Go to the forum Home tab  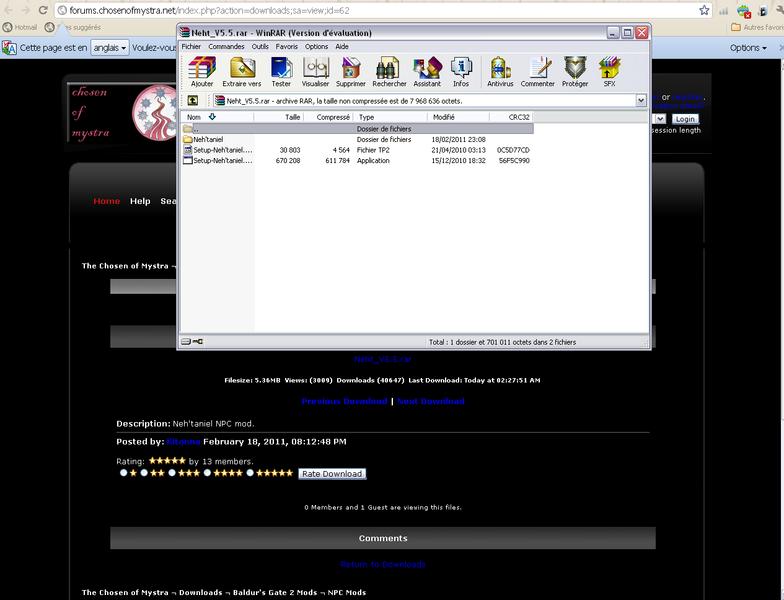[x=106, y=201]
